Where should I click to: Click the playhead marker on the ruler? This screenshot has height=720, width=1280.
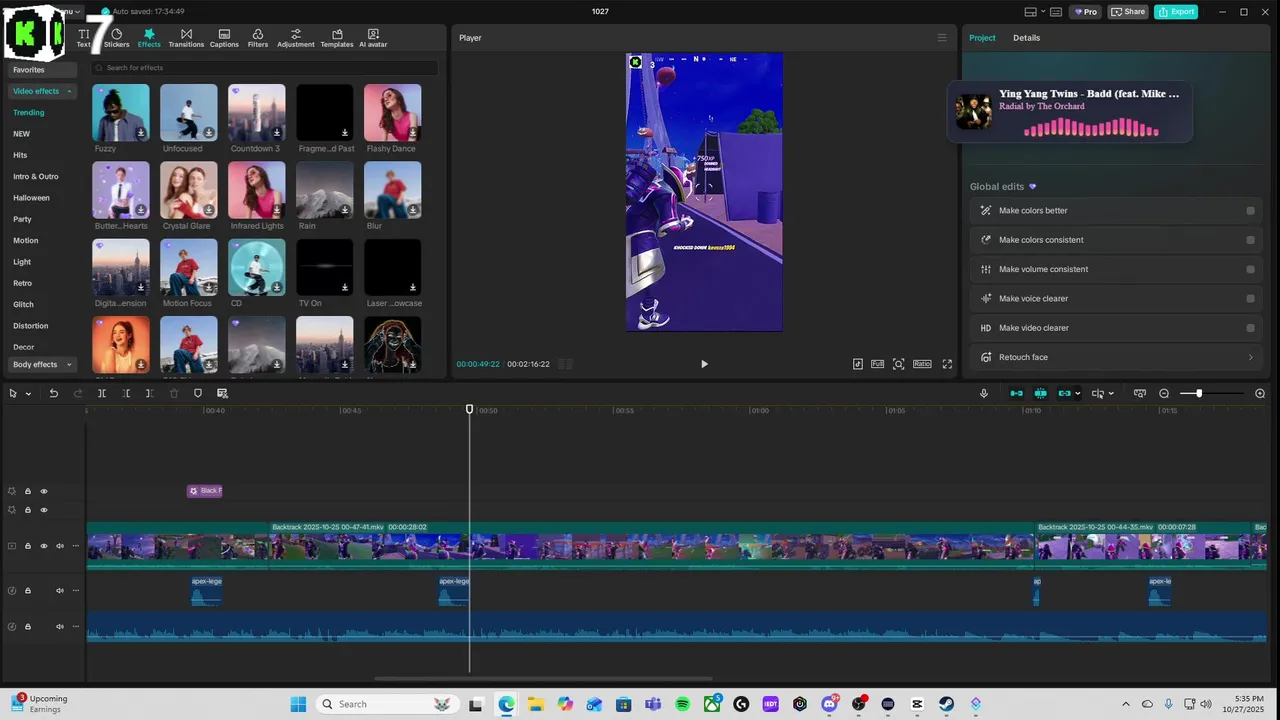(x=470, y=409)
